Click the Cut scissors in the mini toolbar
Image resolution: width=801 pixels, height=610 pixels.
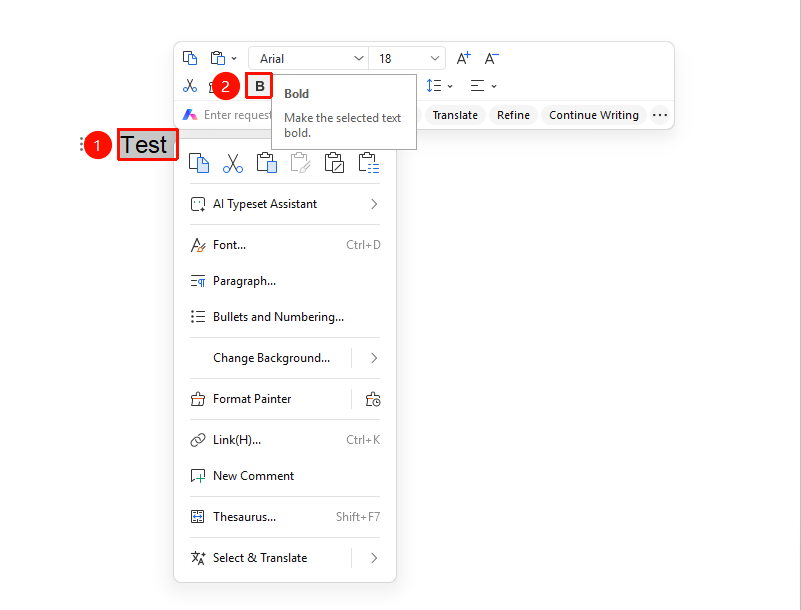190,86
